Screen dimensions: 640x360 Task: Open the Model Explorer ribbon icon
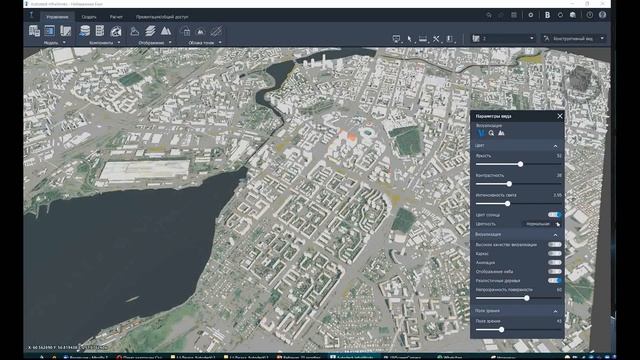click(x=34, y=31)
